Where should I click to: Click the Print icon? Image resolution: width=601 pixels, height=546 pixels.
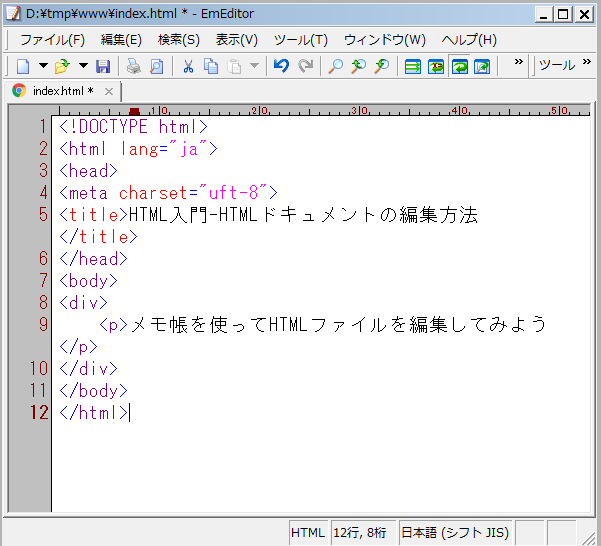134,66
